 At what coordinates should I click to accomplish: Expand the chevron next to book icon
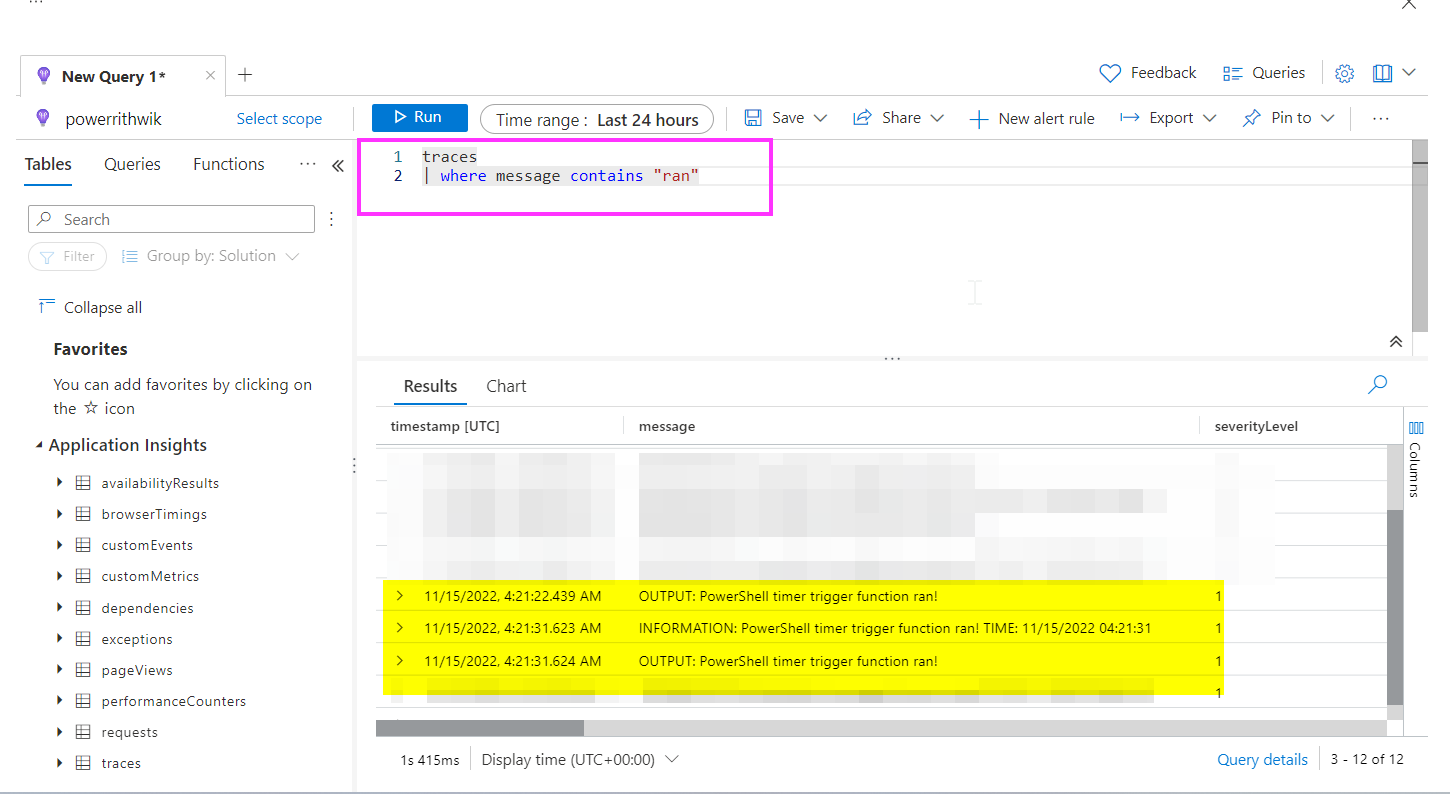tap(1409, 72)
